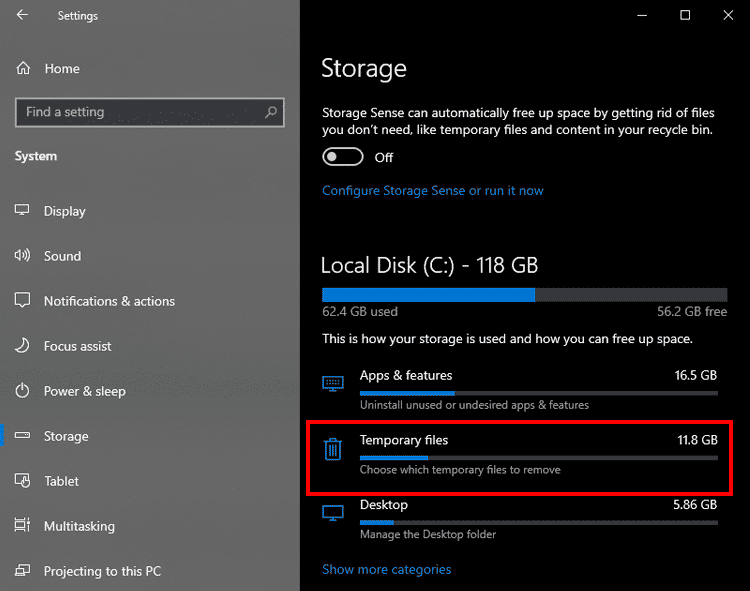Select the Sound speaker icon

pos(22,255)
